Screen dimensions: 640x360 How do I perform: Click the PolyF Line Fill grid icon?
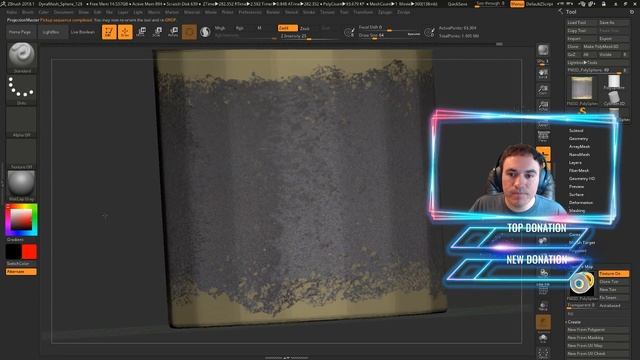(x=543, y=289)
